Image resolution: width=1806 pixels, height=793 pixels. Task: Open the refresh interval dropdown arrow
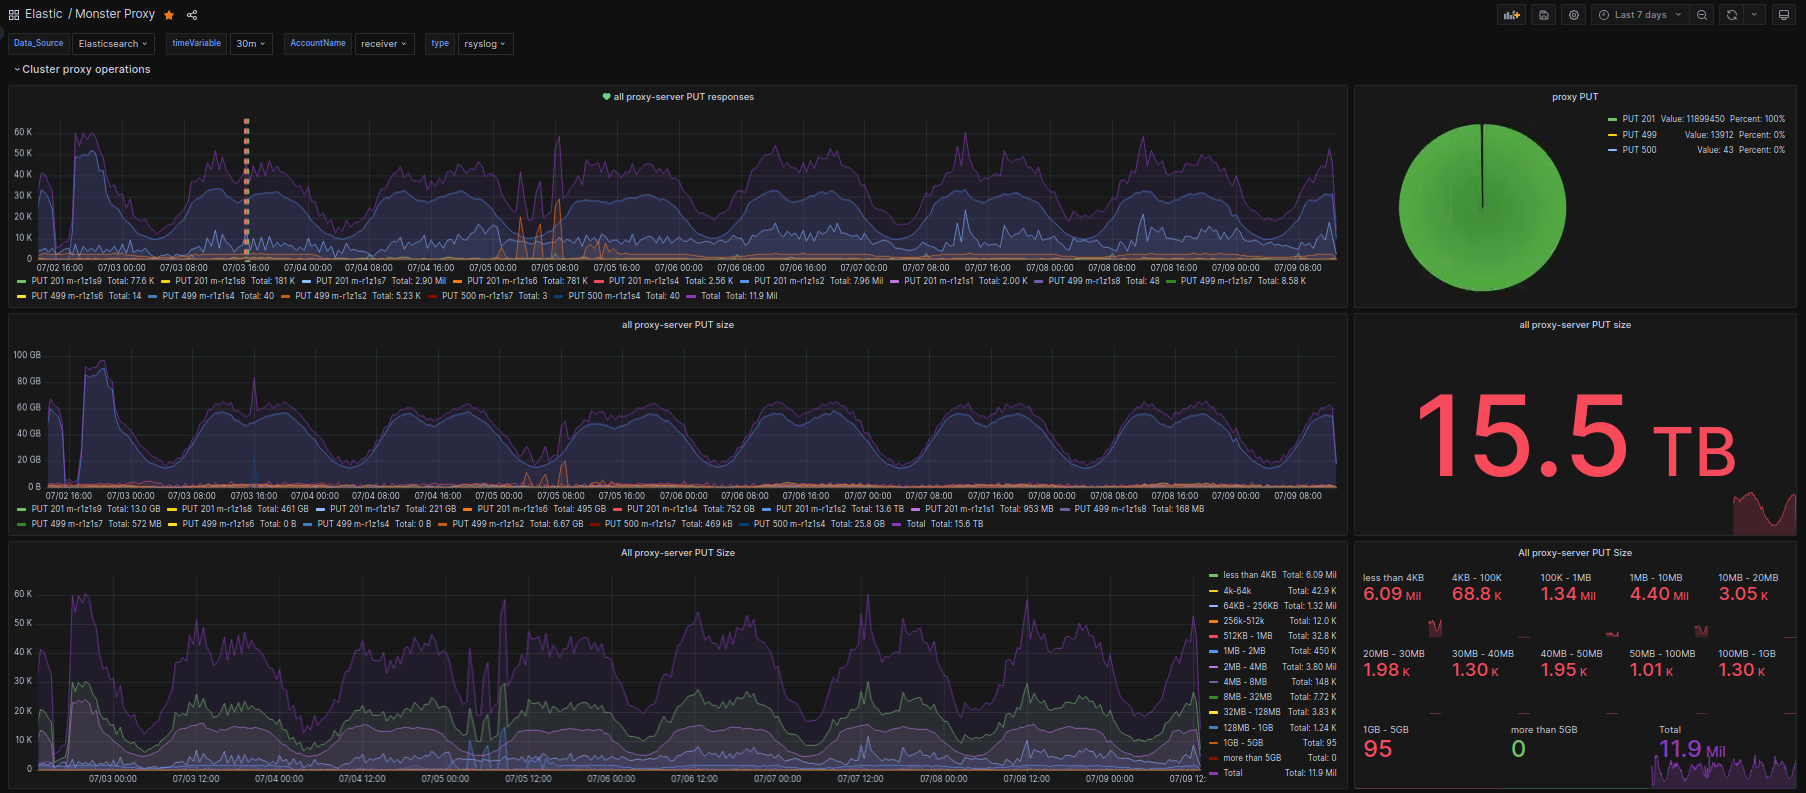[1754, 15]
